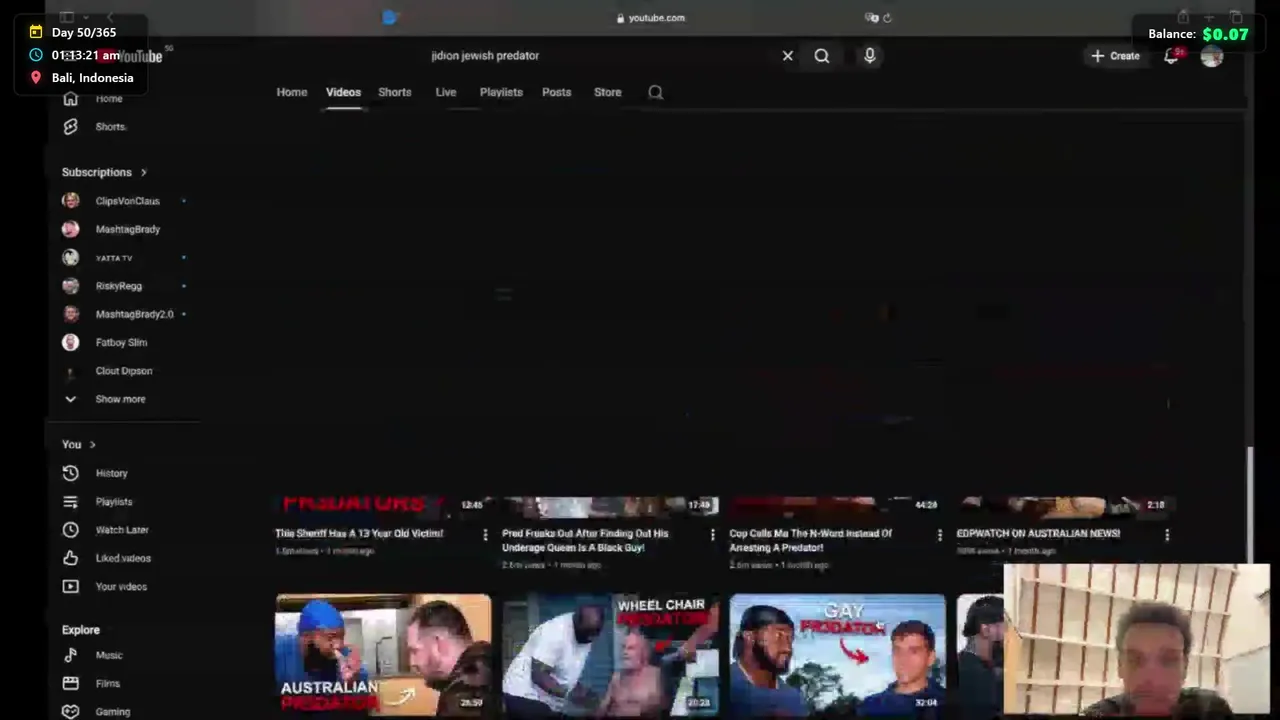Screen dimensions: 1280x720
Task: Expand the You section arrow
Action: pos(92,444)
